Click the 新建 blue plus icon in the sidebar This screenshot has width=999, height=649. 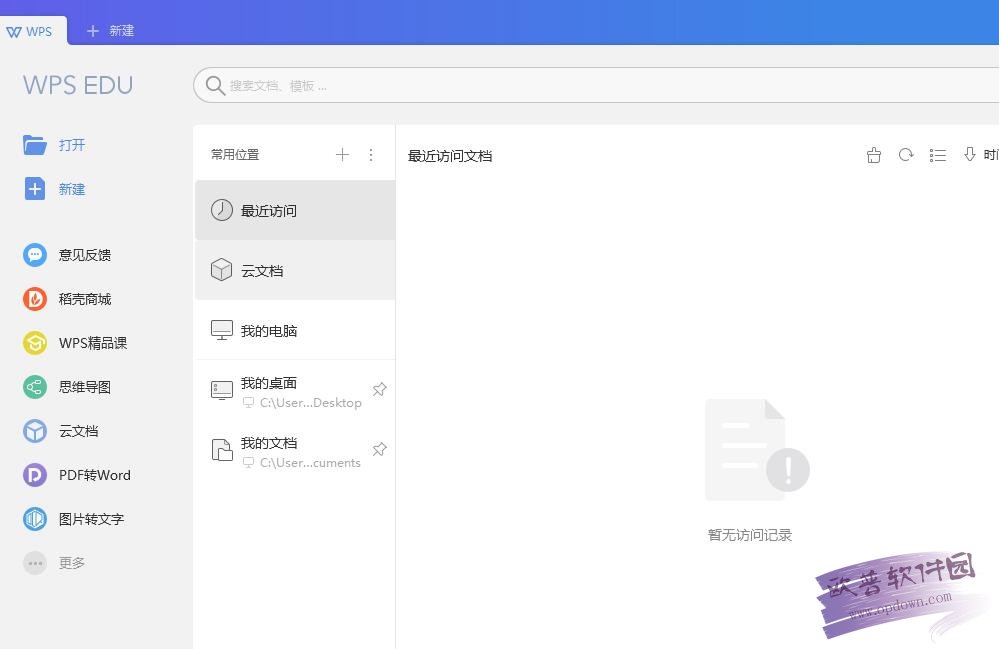point(34,189)
